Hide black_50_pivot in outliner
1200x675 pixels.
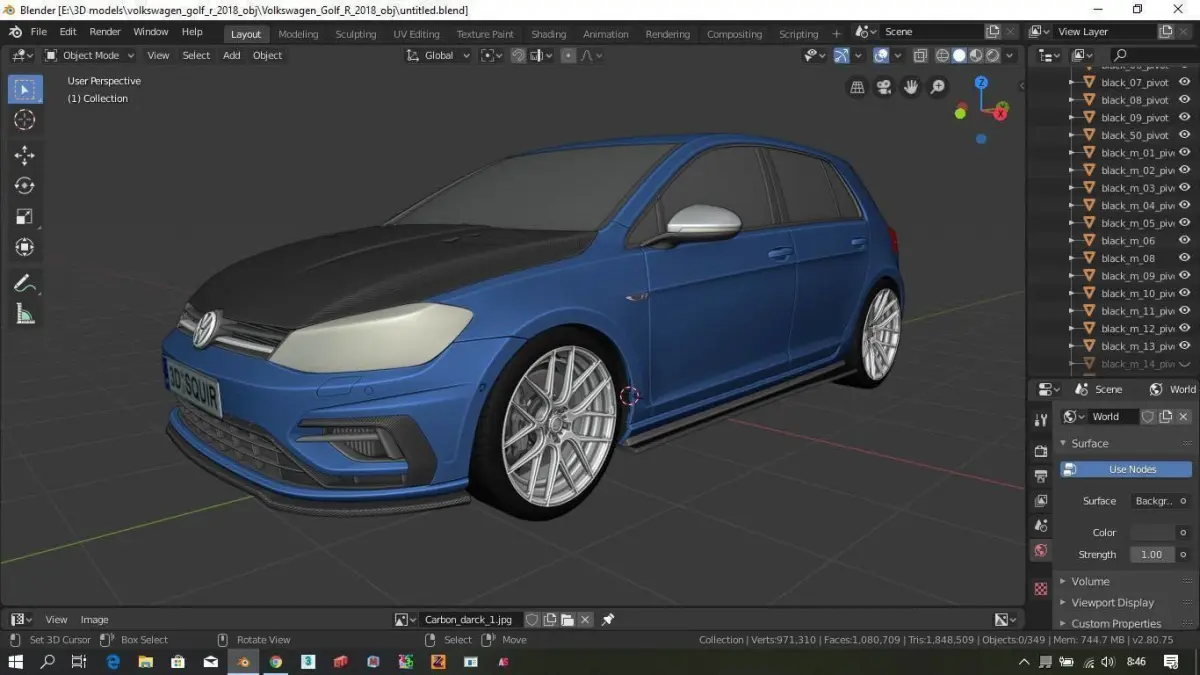pos(1184,135)
